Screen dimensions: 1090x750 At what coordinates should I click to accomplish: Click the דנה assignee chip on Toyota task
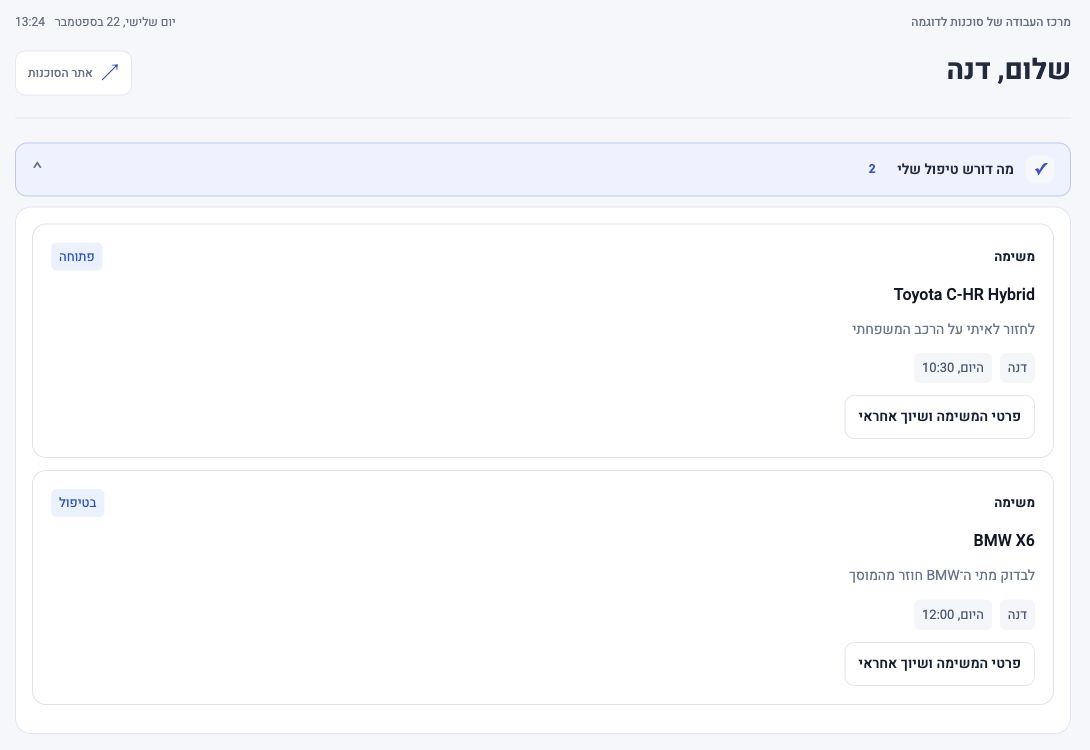point(1017,368)
